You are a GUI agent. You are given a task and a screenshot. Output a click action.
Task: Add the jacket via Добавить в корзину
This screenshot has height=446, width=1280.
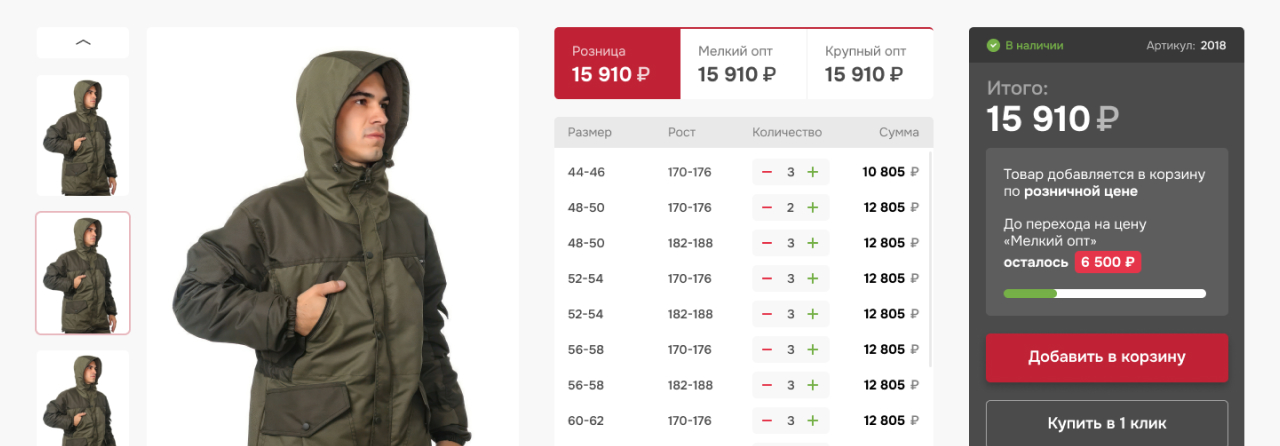pyautogui.click(x=1107, y=357)
